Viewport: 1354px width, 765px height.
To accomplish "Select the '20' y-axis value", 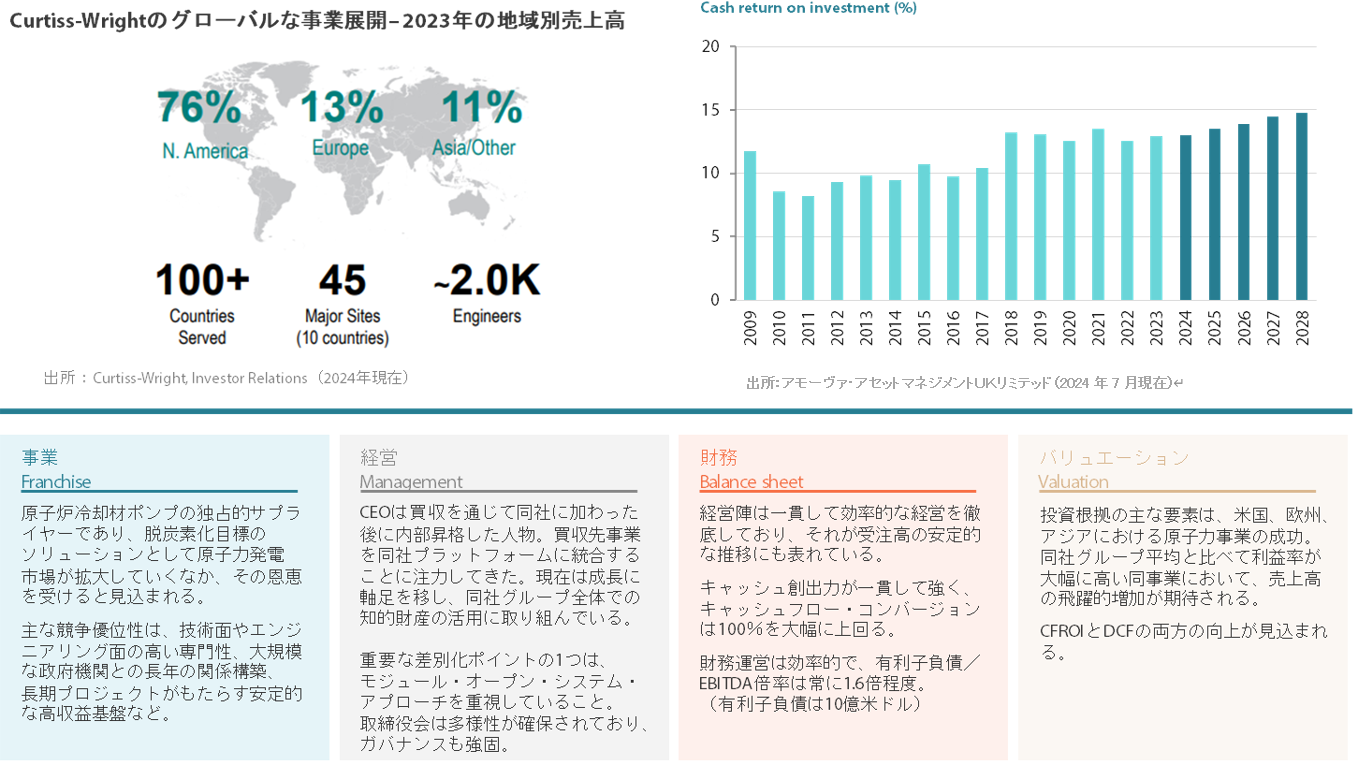I will click(x=711, y=47).
